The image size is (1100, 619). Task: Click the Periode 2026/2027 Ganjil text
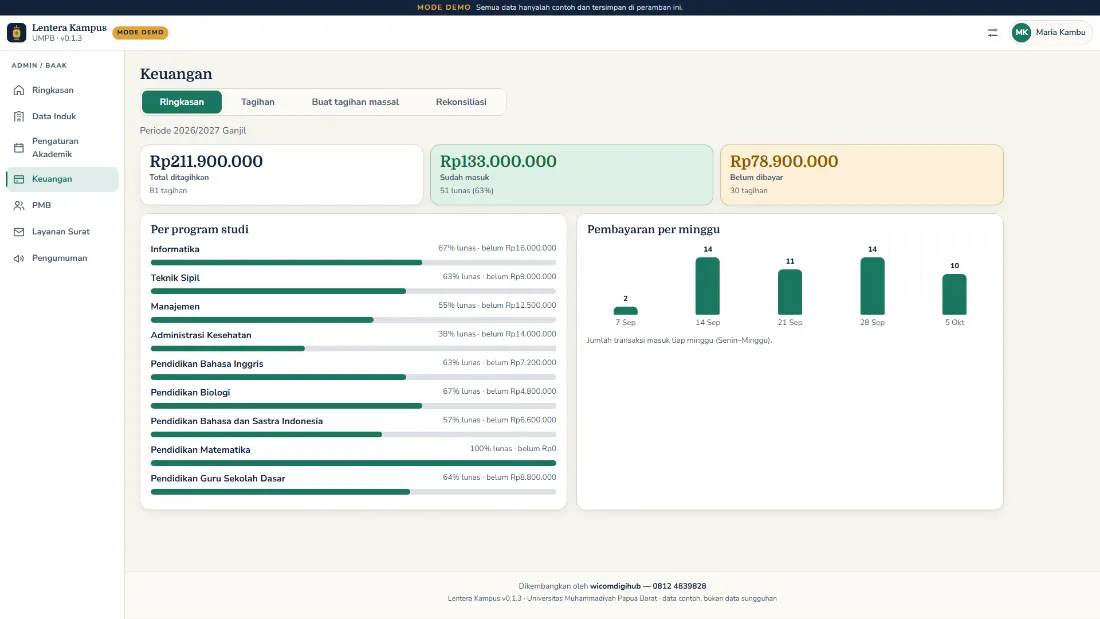pos(193,131)
